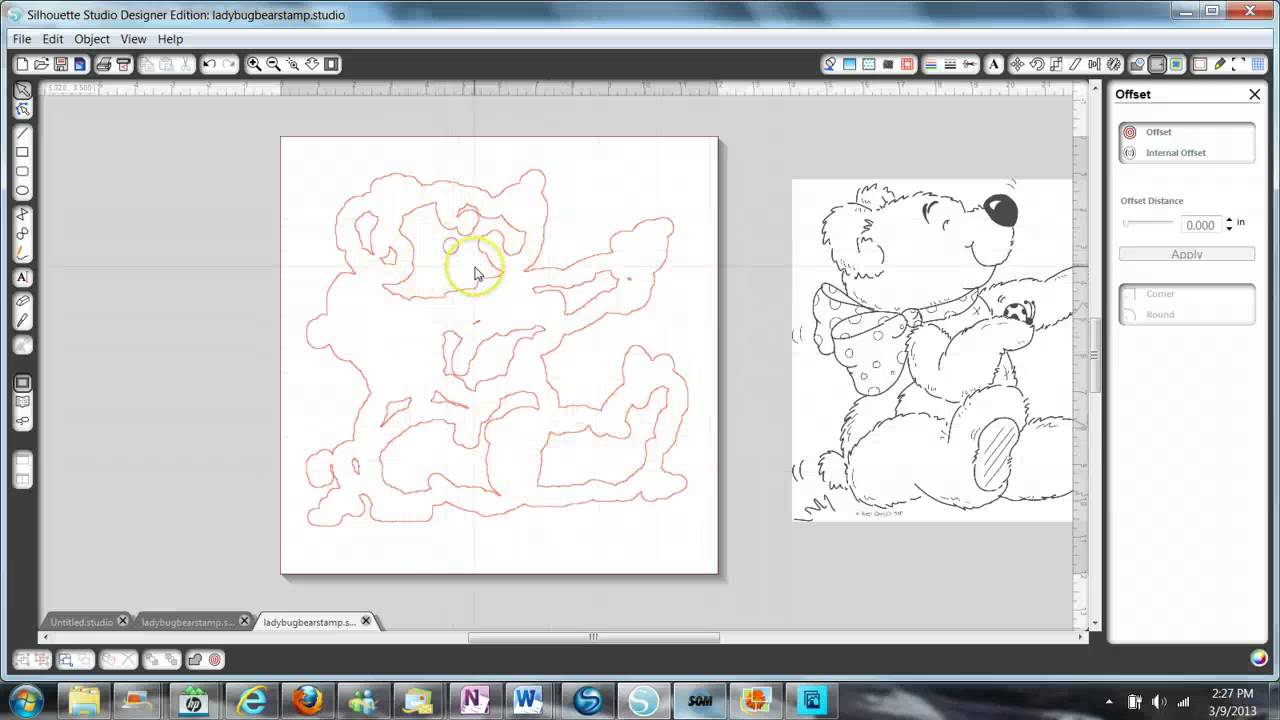The width and height of the screenshot is (1280, 720).
Task: Select the Fit to Window icon
Action: (x=332, y=64)
